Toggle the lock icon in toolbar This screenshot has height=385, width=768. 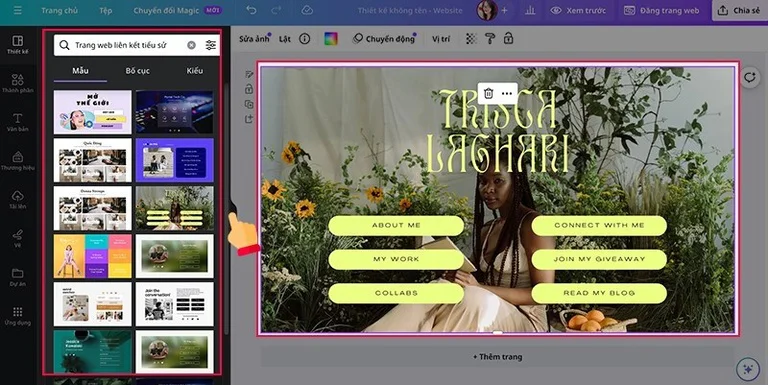pos(508,39)
